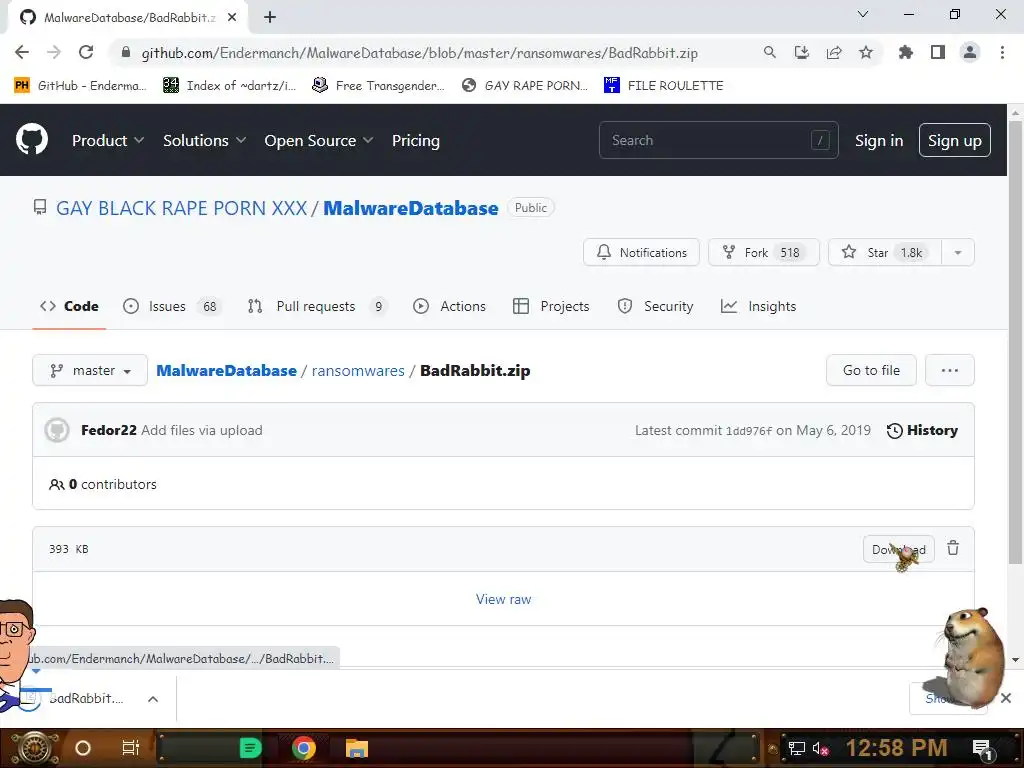Click the muted volume tray icon
Screen dimensions: 1024x768
[x=821, y=748]
